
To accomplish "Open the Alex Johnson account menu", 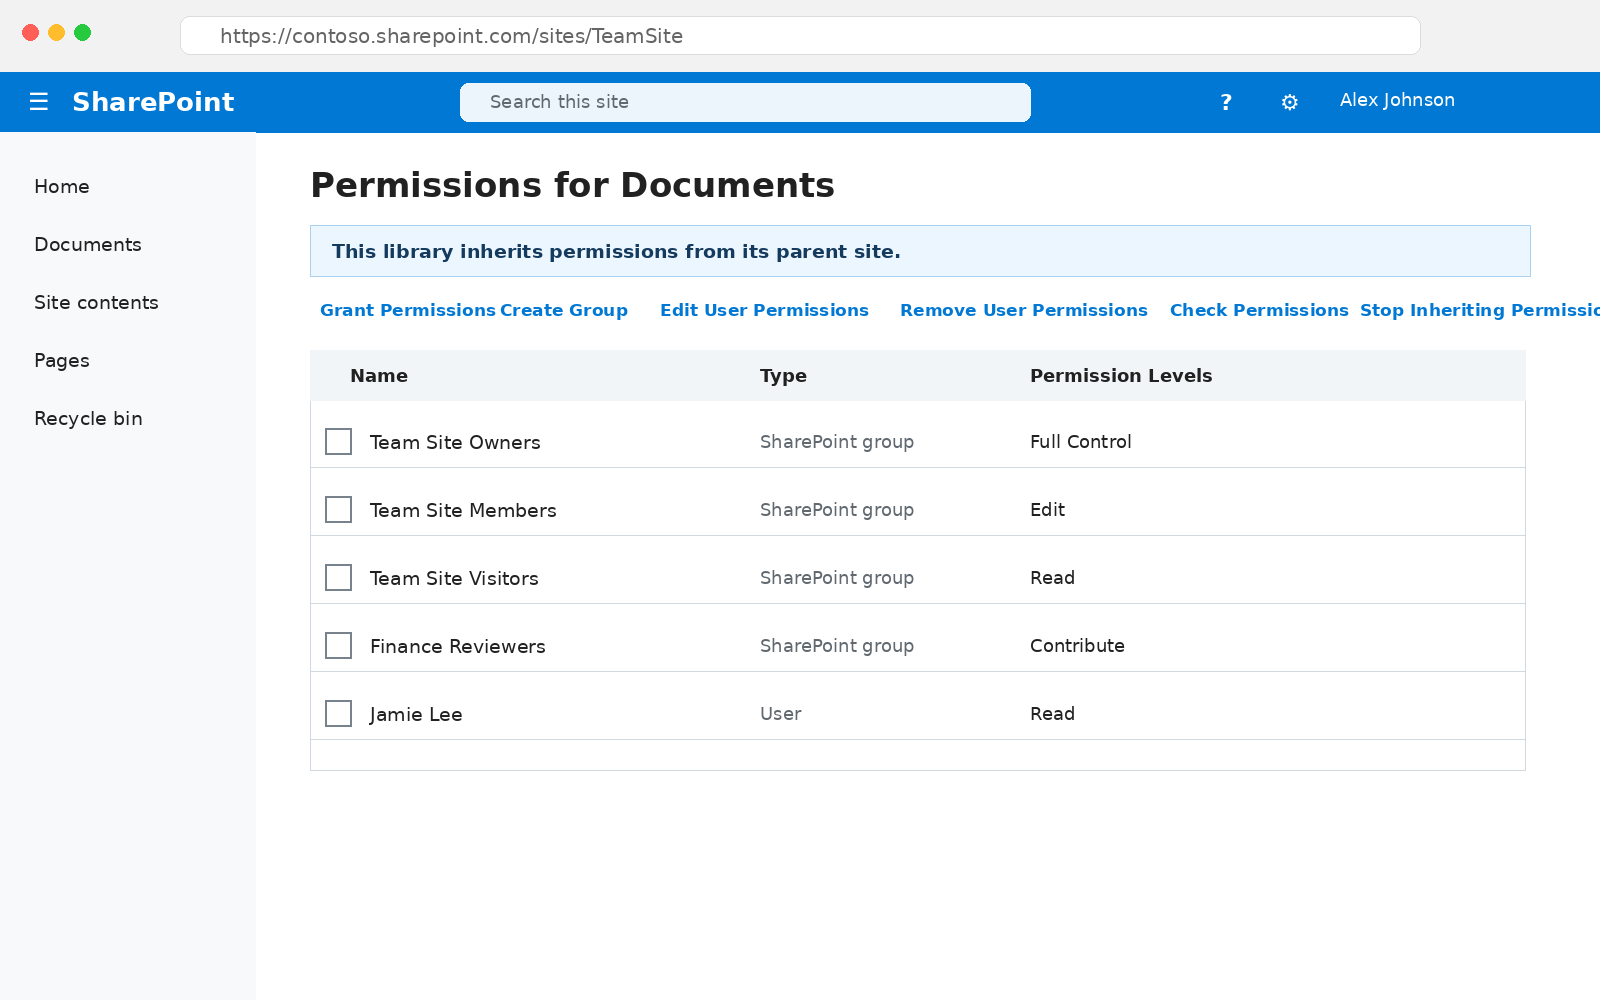I will pyautogui.click(x=1397, y=100).
